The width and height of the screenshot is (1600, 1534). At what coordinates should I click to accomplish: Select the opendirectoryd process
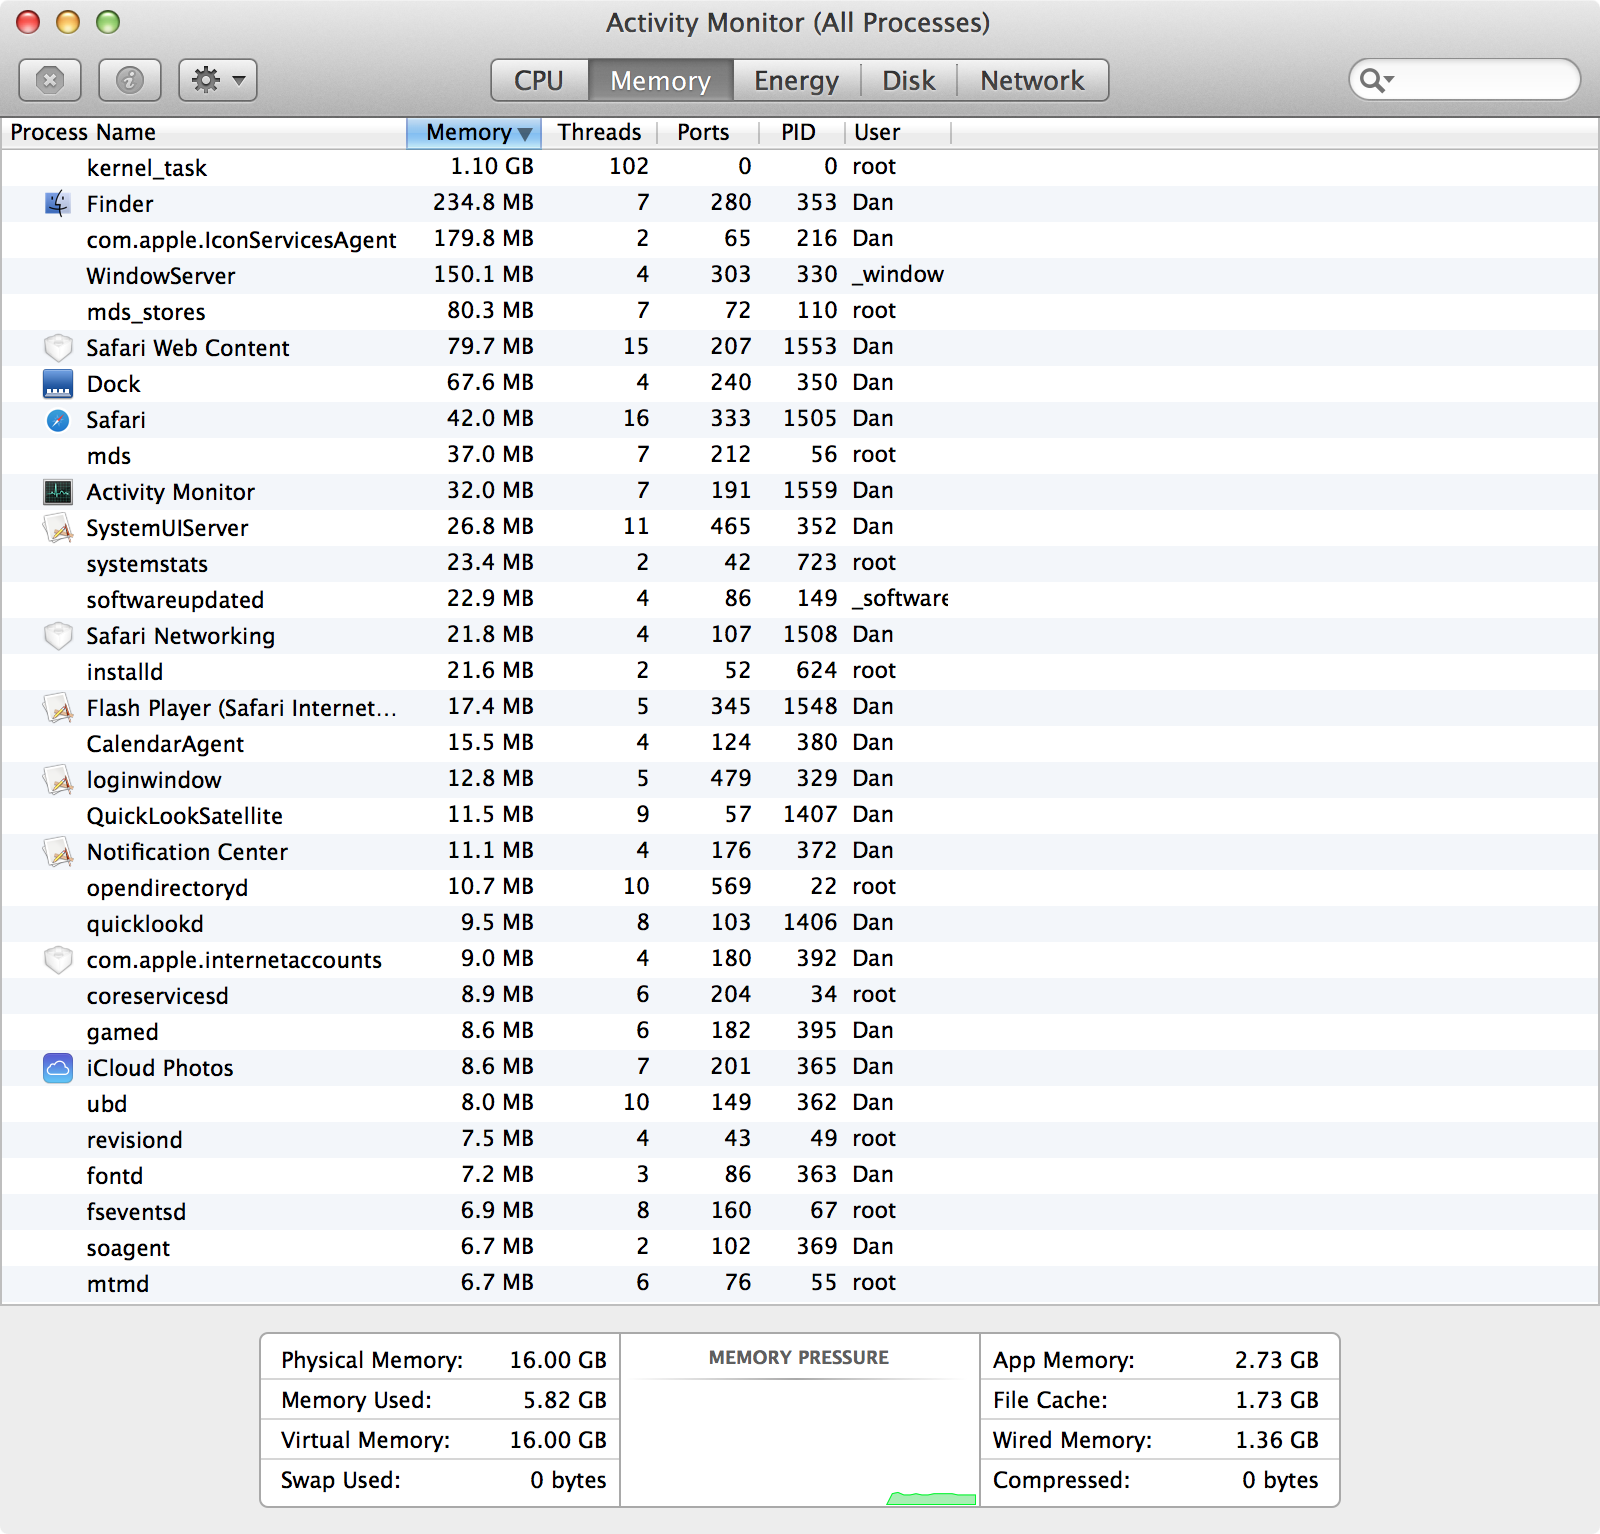800,888
